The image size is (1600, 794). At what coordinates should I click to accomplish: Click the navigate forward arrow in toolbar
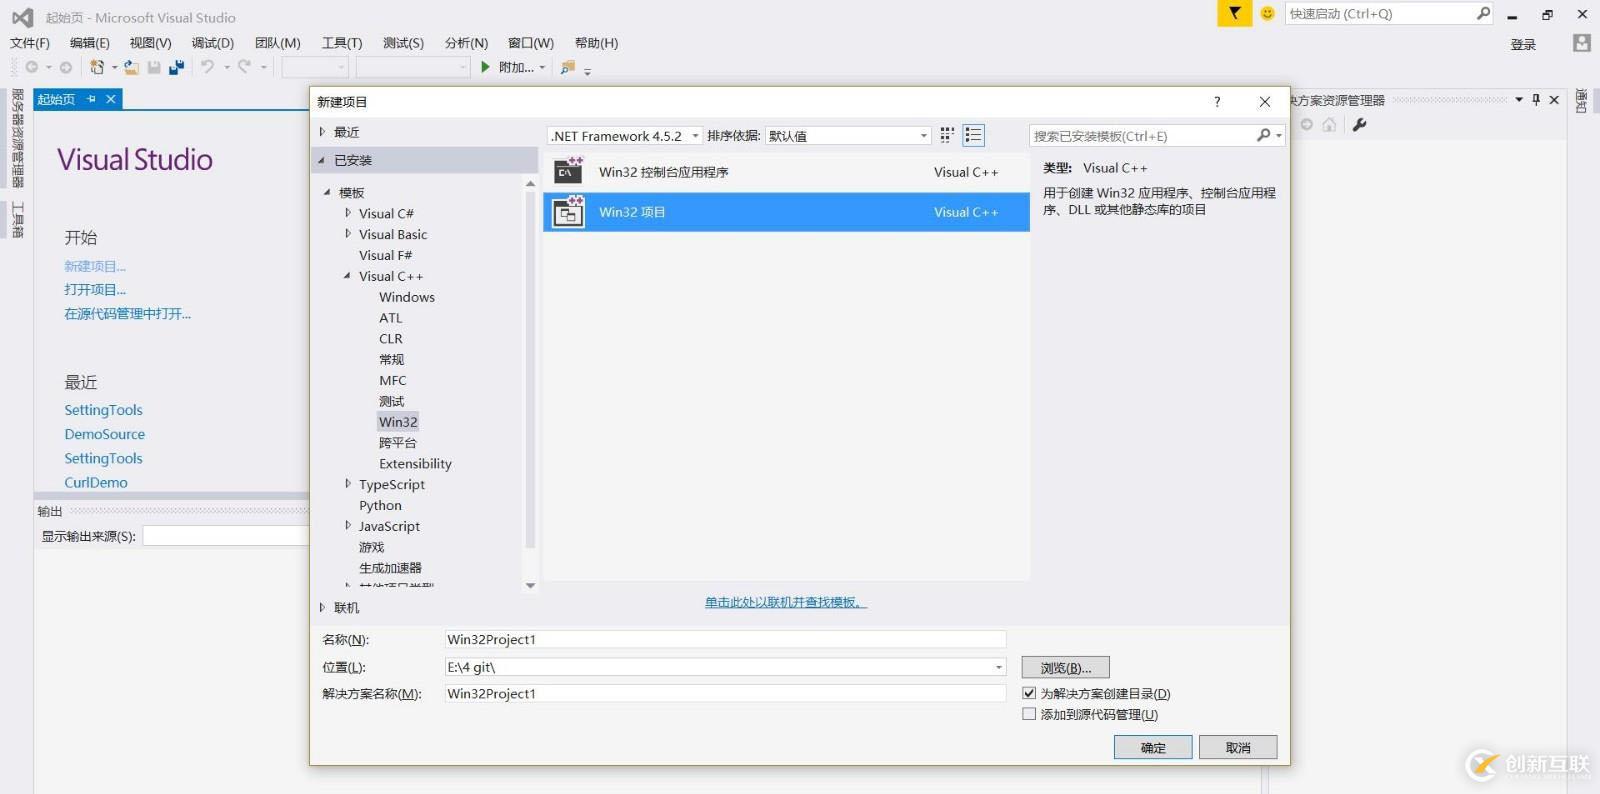(x=66, y=67)
